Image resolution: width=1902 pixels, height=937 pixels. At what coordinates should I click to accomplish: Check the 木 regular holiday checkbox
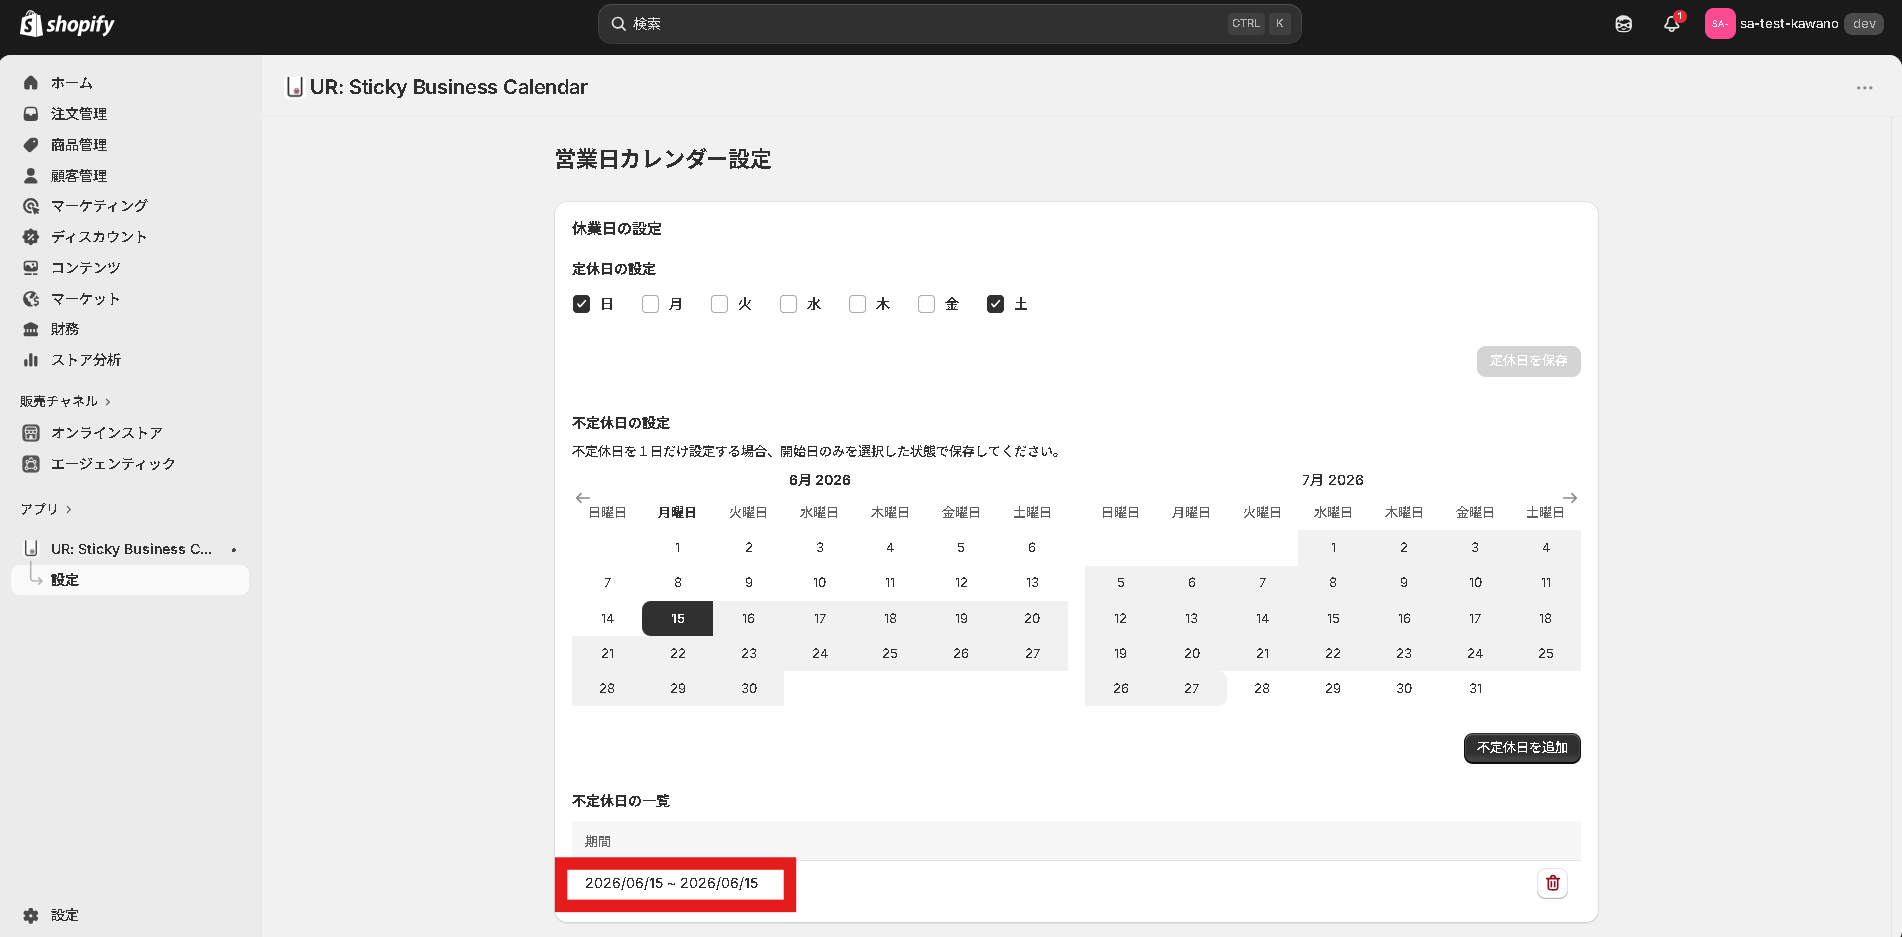857,304
